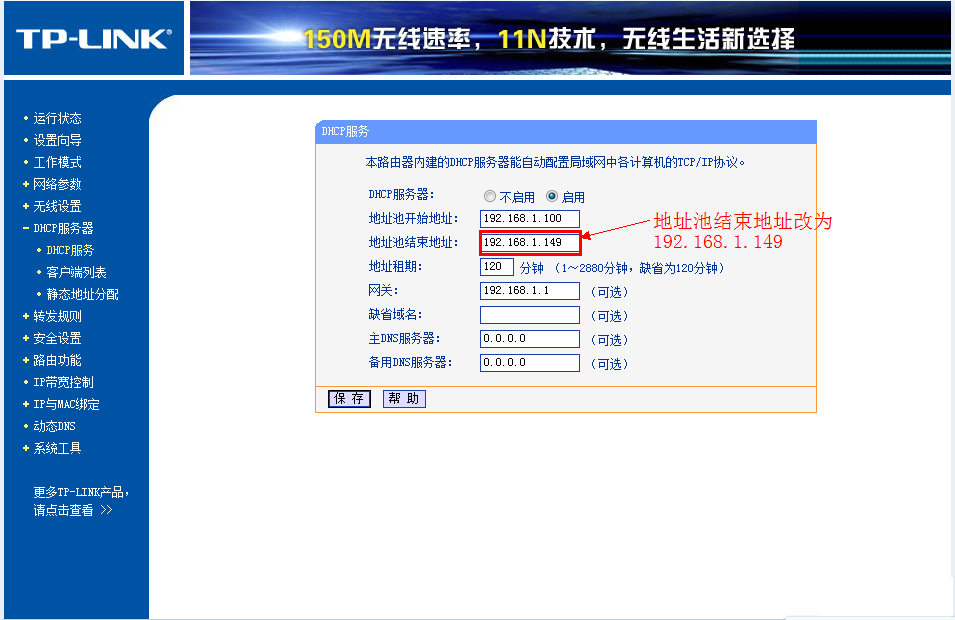Open the 客户端列表 submenu item
The width and height of the screenshot is (955, 620).
tap(76, 272)
